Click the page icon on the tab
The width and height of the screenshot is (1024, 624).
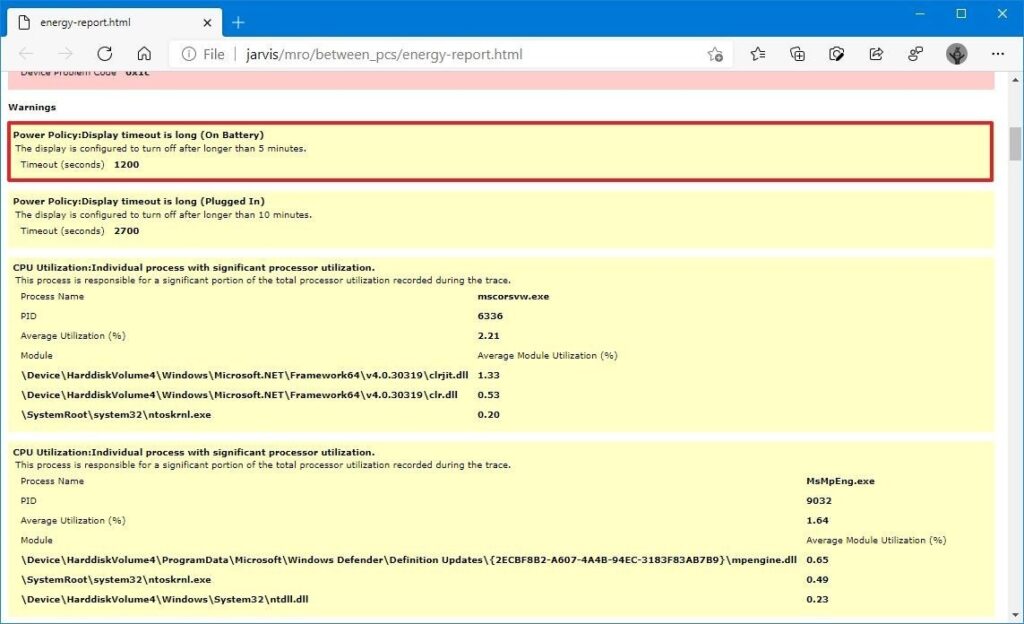coord(24,23)
